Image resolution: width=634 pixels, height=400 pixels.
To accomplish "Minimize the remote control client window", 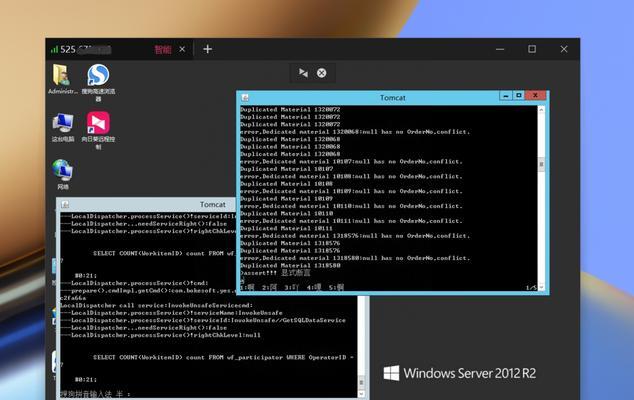I will pos(500,49).
